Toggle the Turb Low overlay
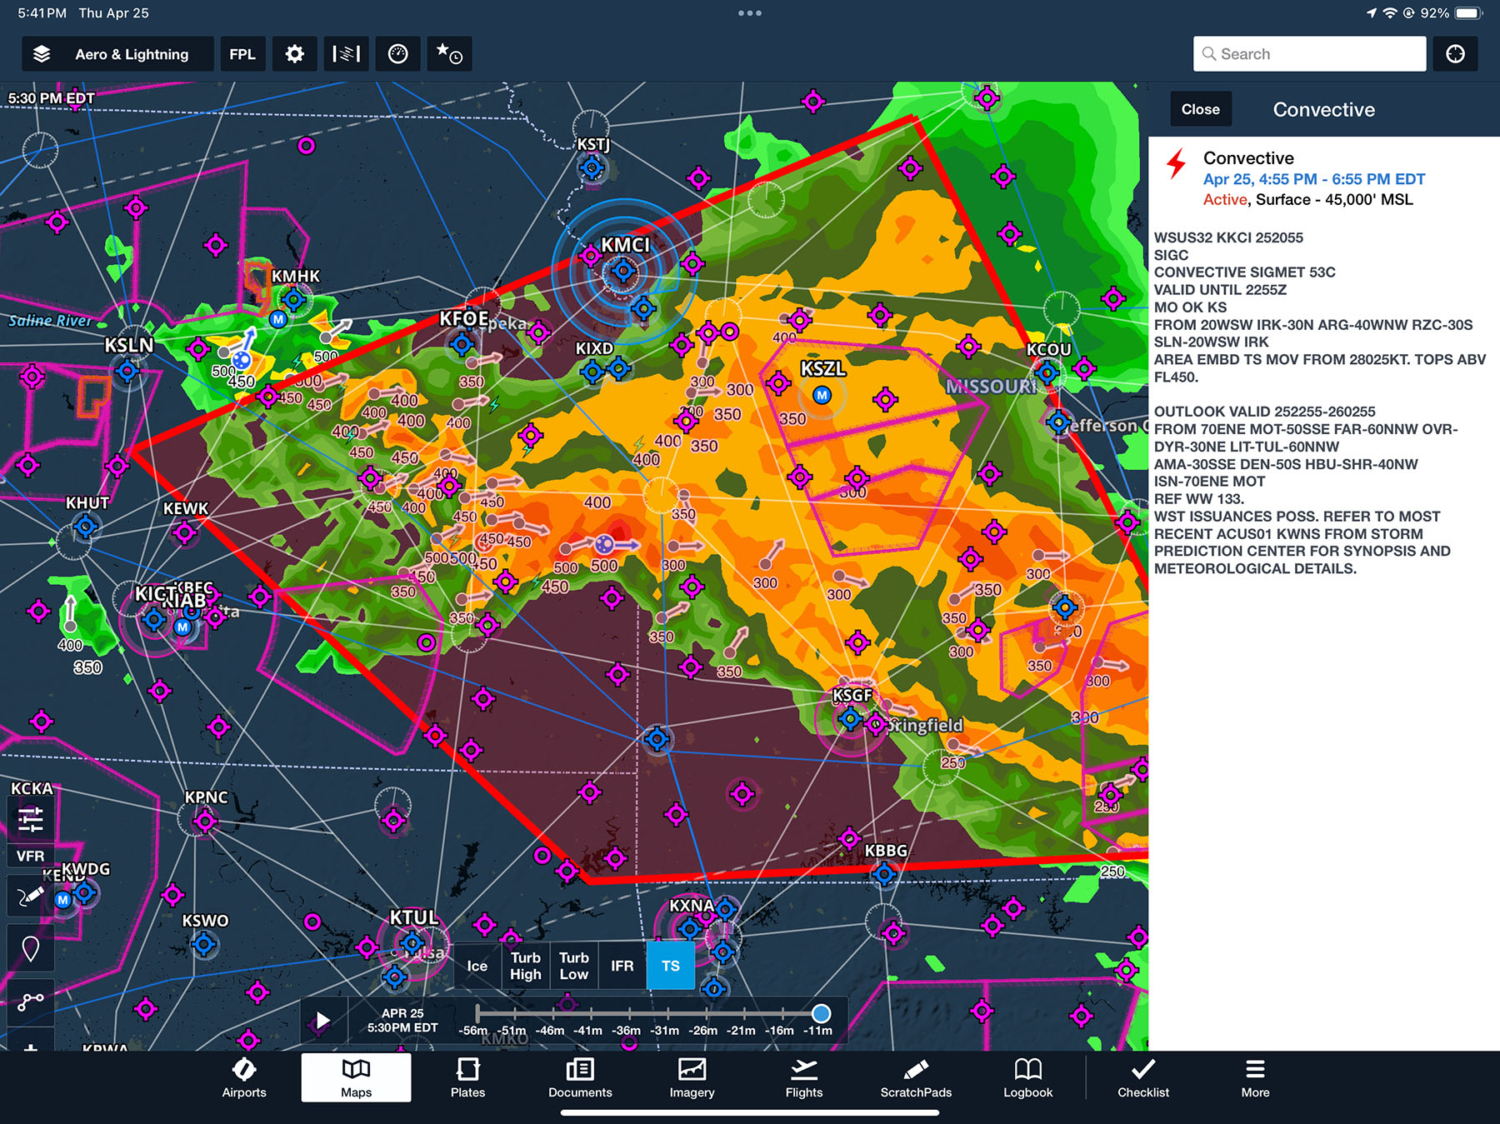This screenshot has width=1500, height=1124. point(573,965)
